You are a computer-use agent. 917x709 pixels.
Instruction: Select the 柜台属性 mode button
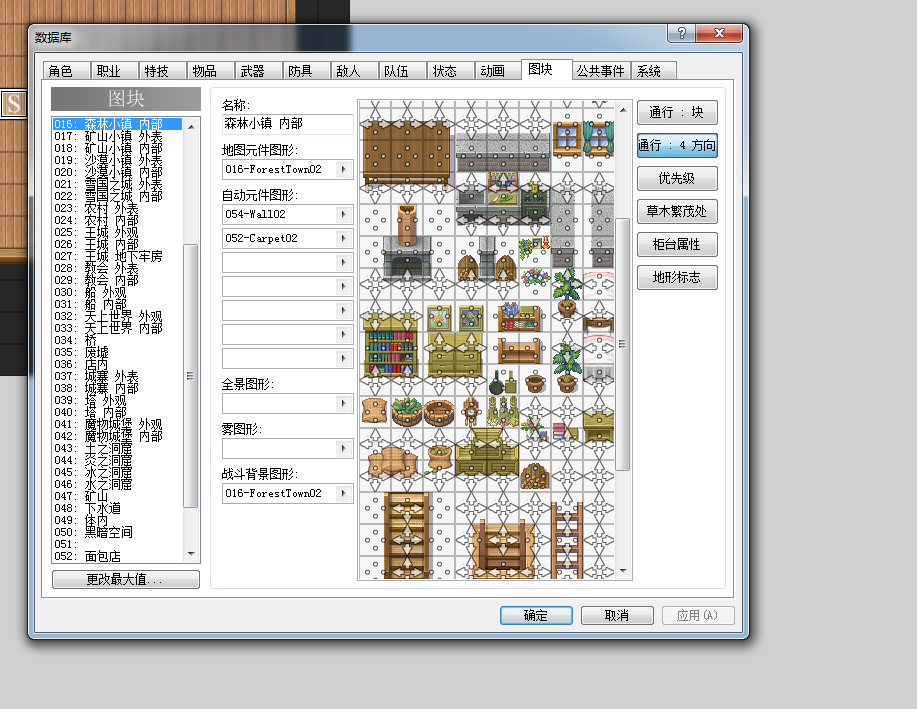pos(677,244)
